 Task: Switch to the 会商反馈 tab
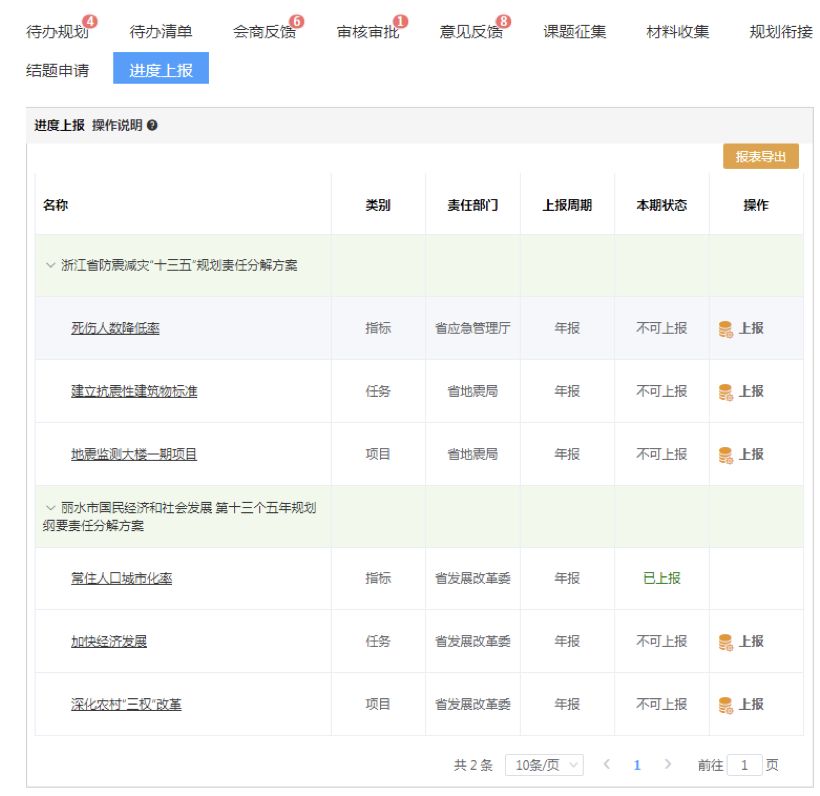tap(264, 32)
